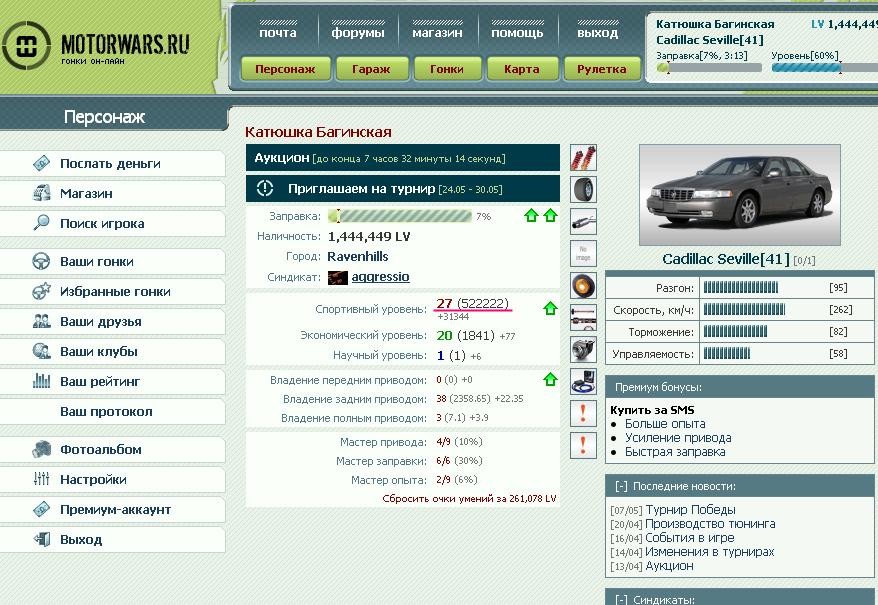Open Ваш протокол in the sidebar

(x=106, y=411)
